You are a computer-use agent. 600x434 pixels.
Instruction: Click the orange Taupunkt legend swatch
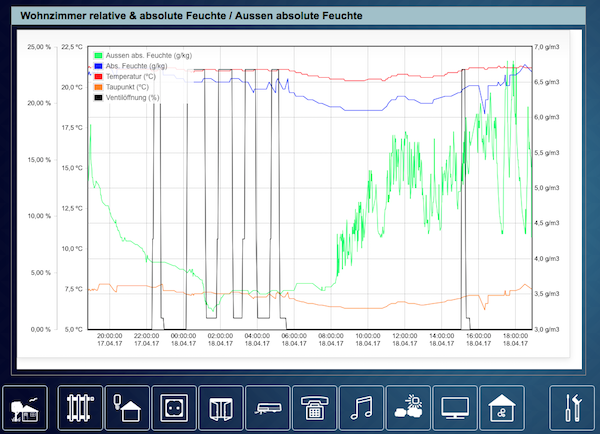coord(98,87)
